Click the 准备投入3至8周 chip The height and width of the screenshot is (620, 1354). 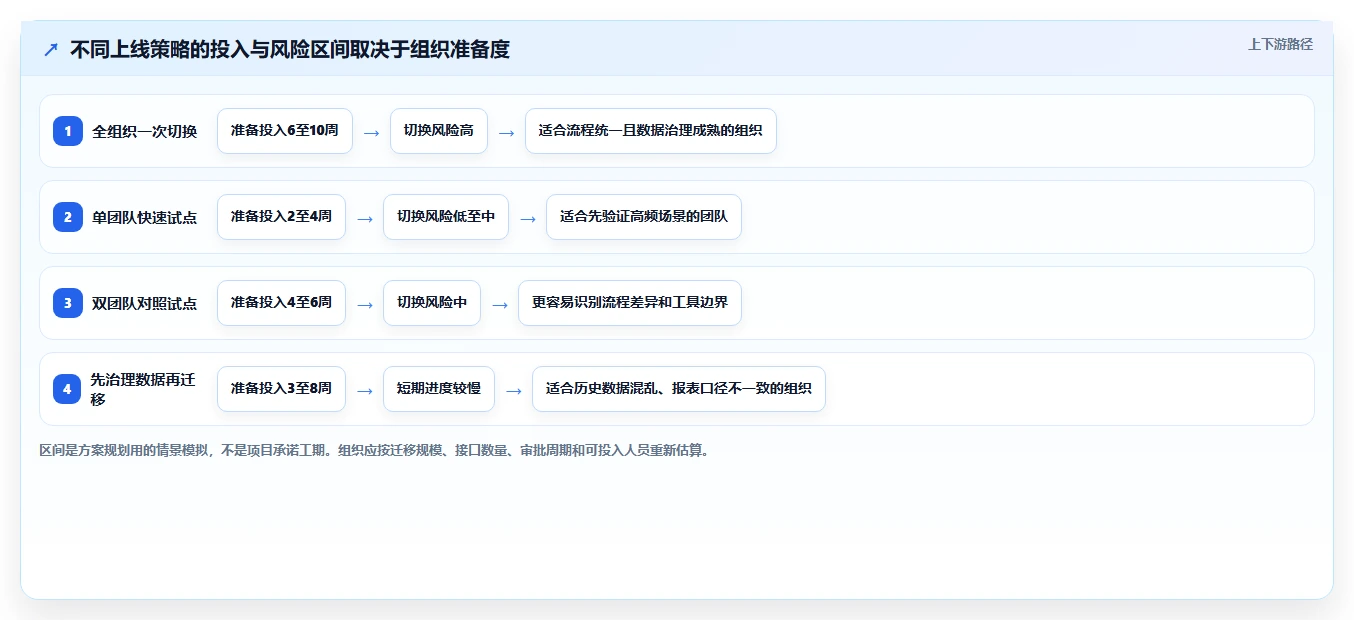point(281,389)
